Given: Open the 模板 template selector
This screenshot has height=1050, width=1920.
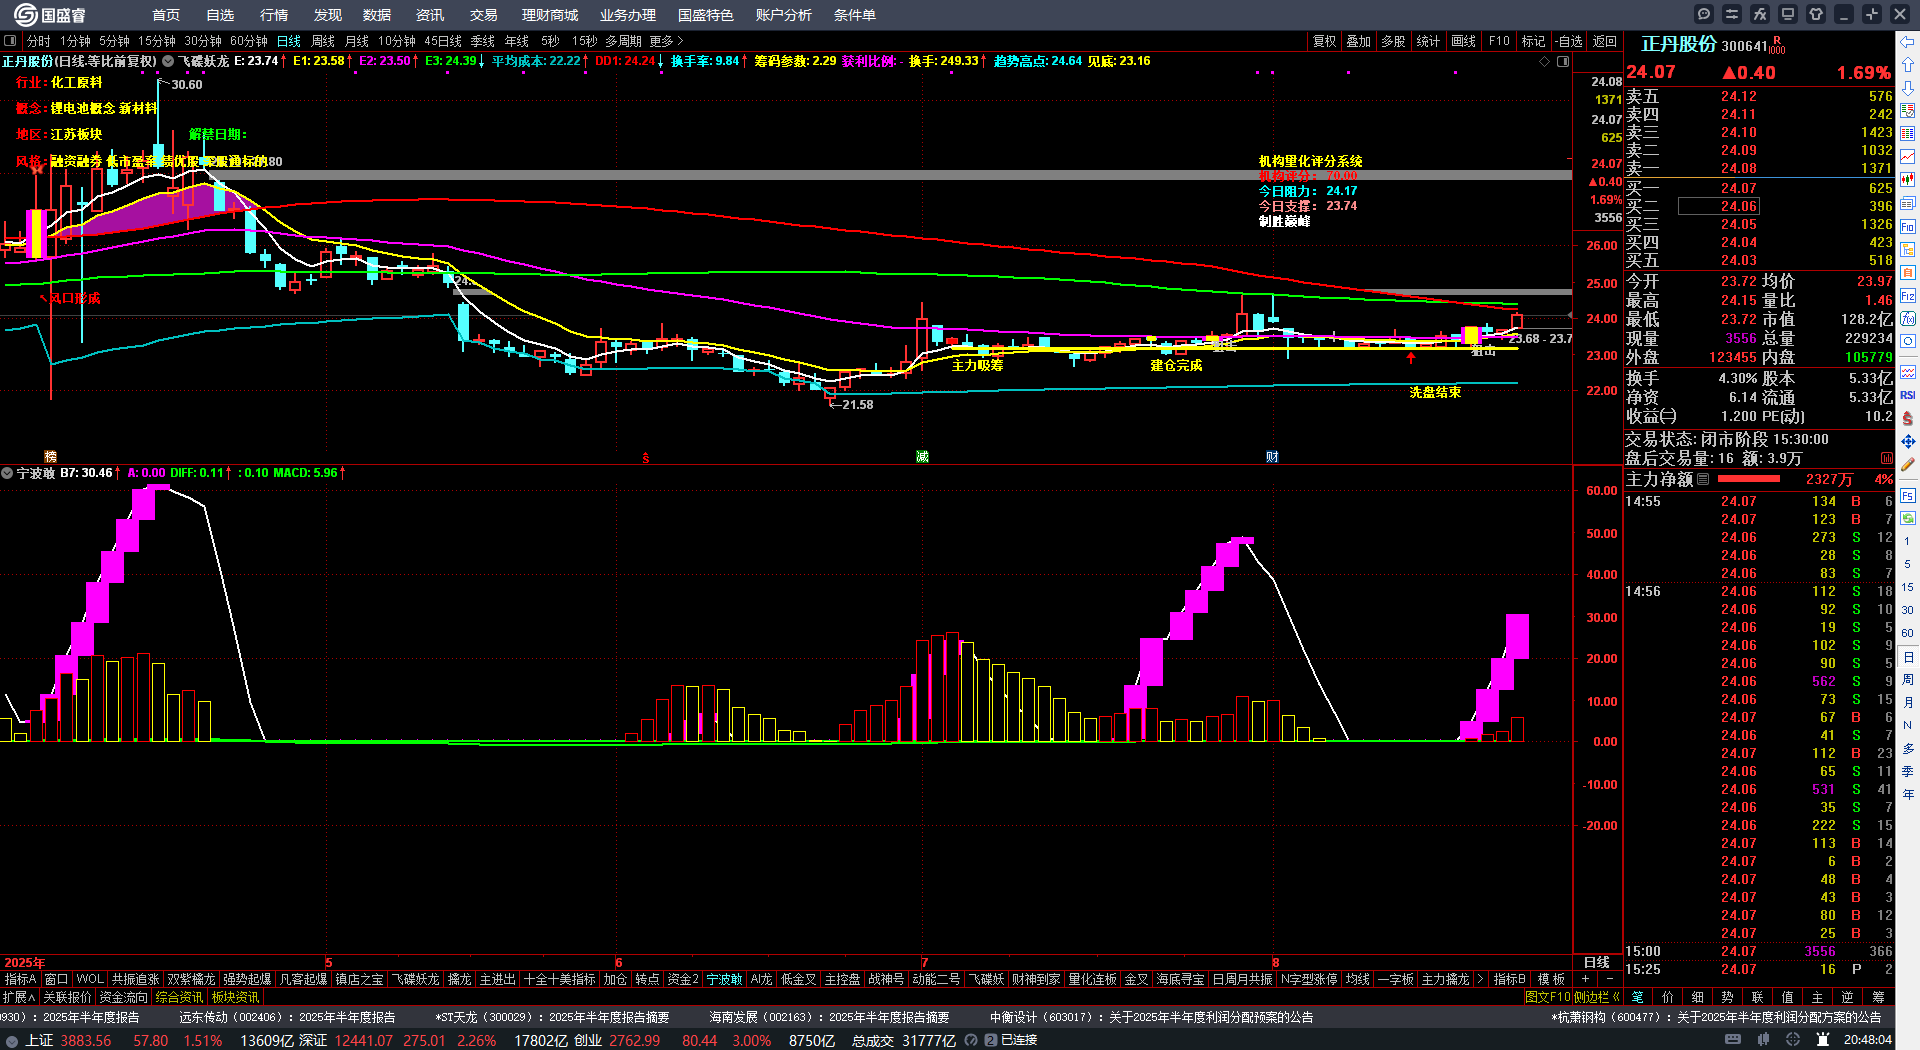Looking at the screenshot, I should click(x=1551, y=979).
